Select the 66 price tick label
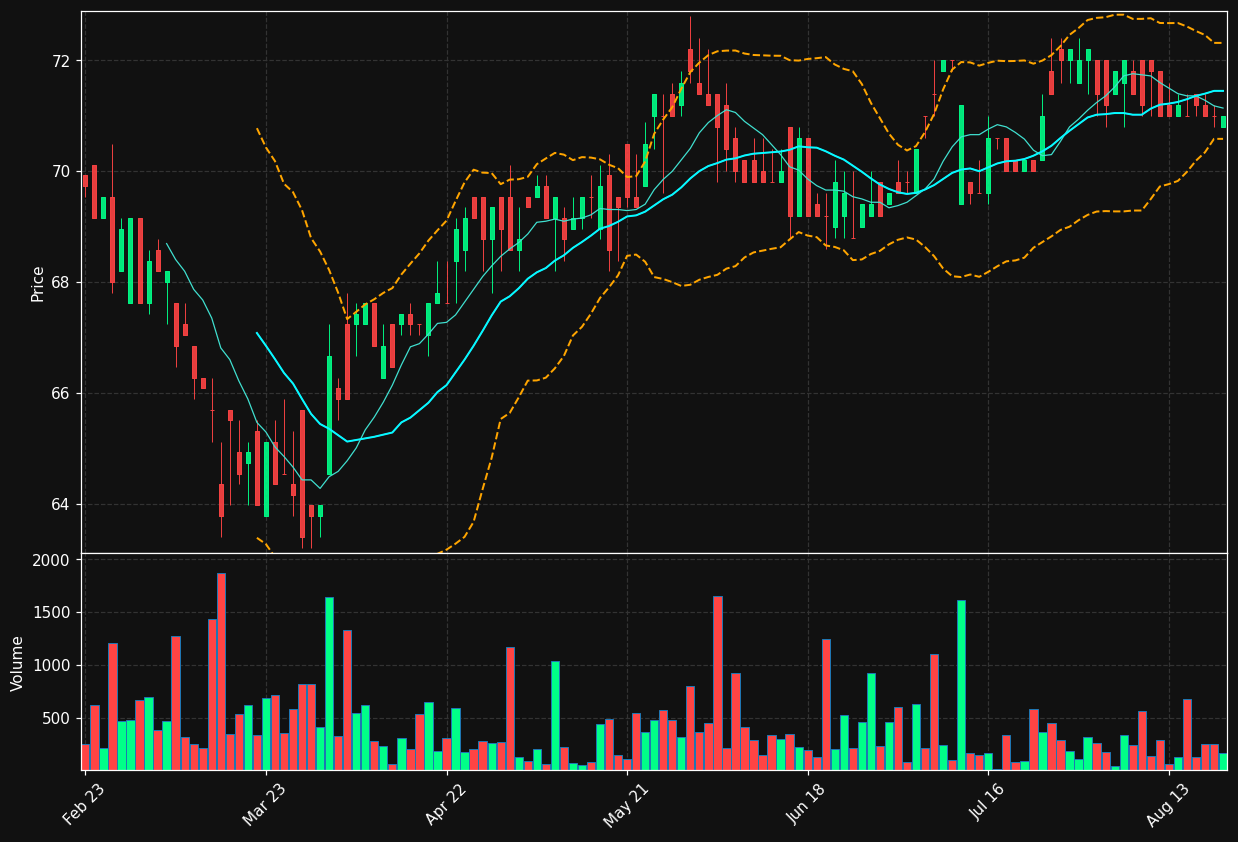The height and width of the screenshot is (842, 1238). click(x=61, y=394)
